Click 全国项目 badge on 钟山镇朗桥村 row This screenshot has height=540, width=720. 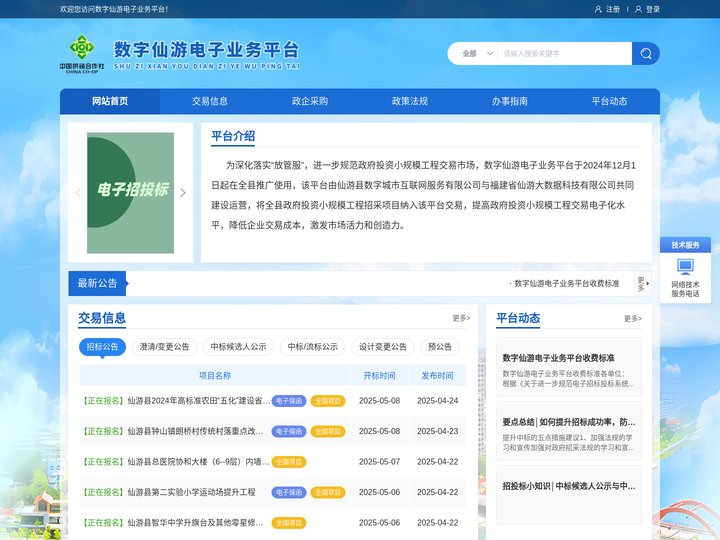328,431
